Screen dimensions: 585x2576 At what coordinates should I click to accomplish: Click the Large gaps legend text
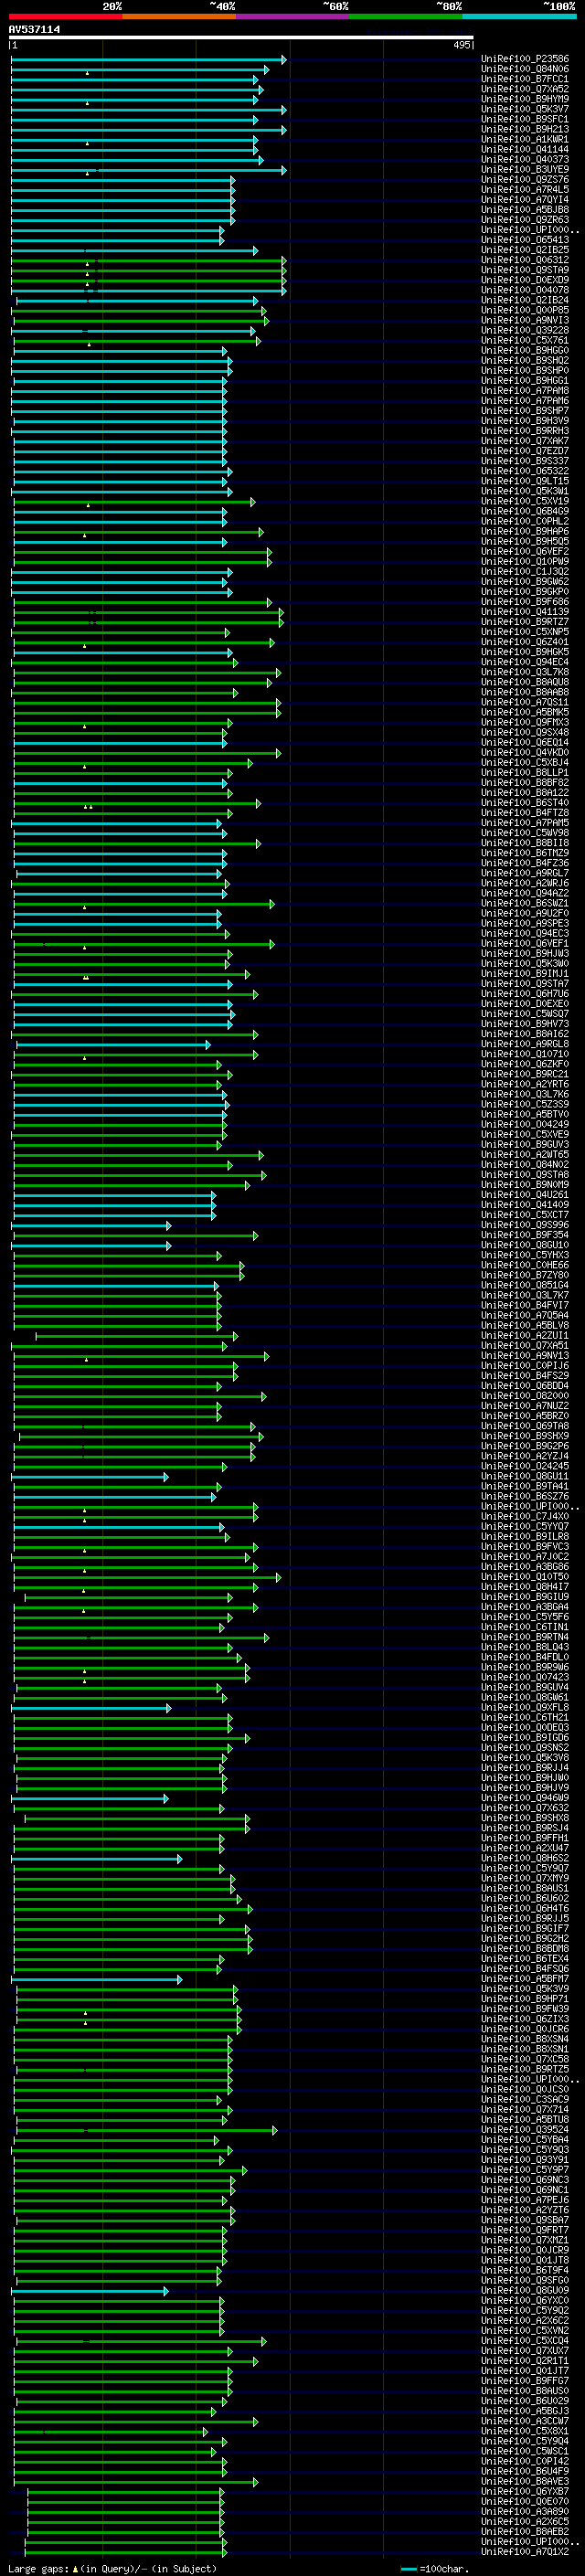pos(112,2569)
